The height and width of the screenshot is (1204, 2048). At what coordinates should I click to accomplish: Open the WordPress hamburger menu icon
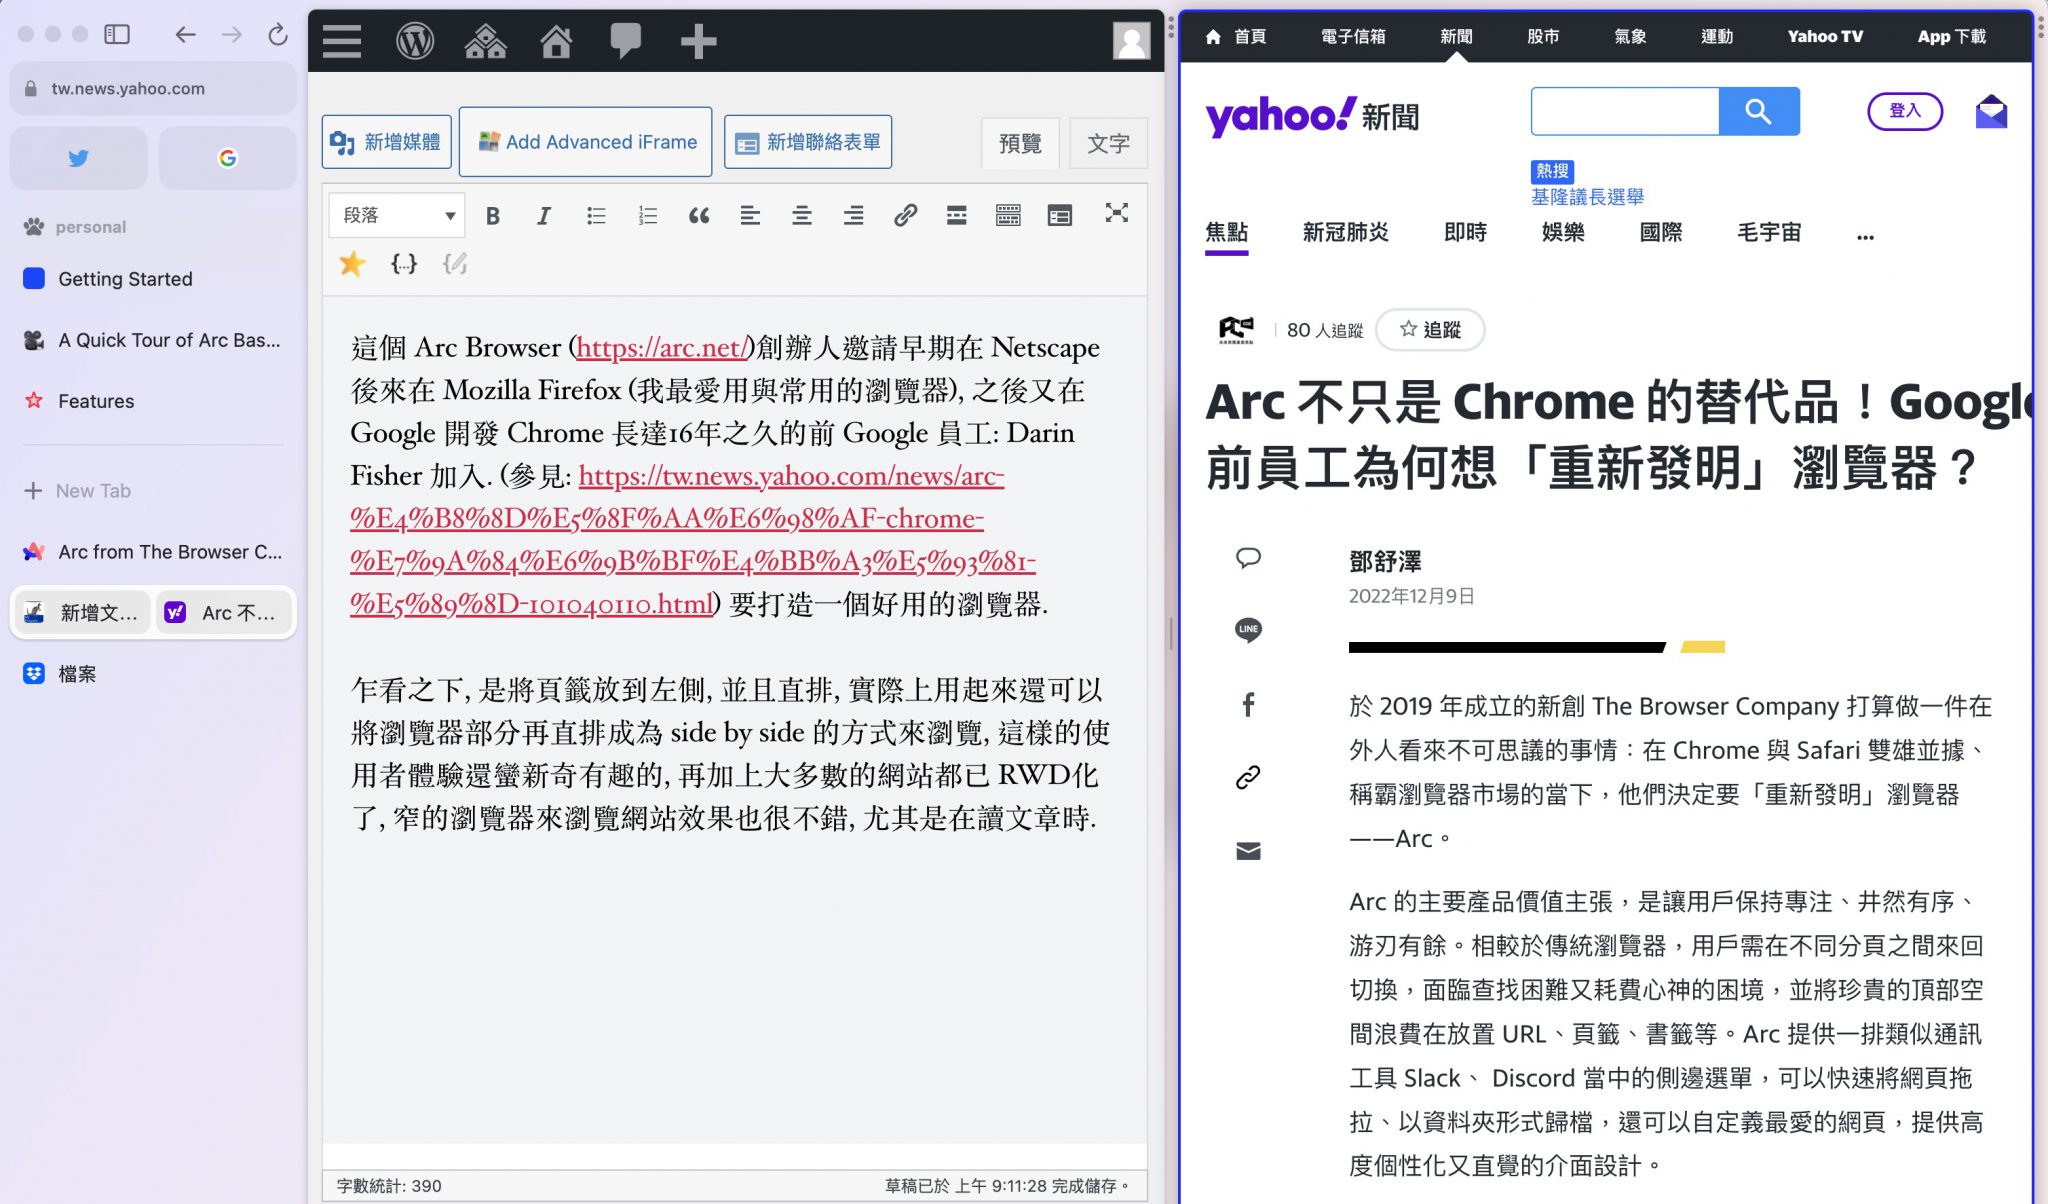(x=342, y=41)
